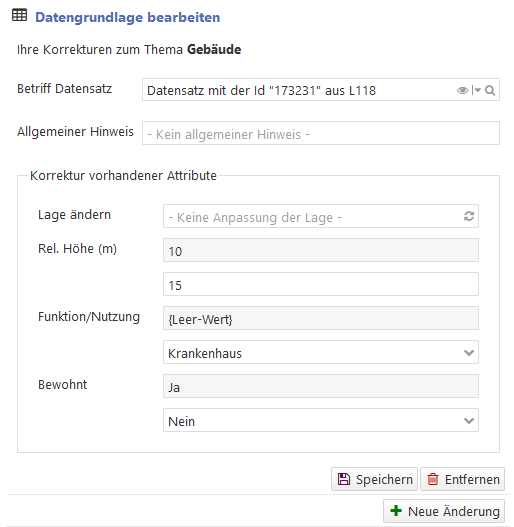Click the read-only {Leer-Wert} field
514x527 pixels.
321,318
